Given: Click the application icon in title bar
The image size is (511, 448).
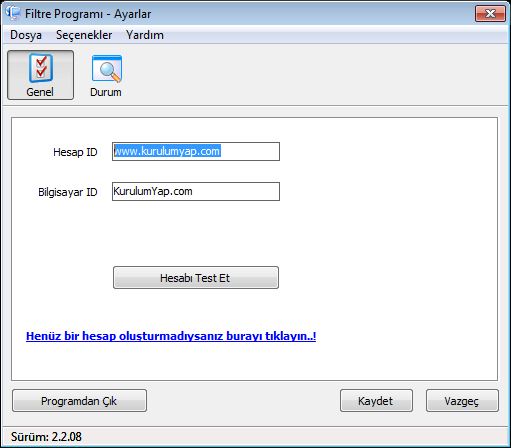Looking at the screenshot, I should click(x=13, y=13).
